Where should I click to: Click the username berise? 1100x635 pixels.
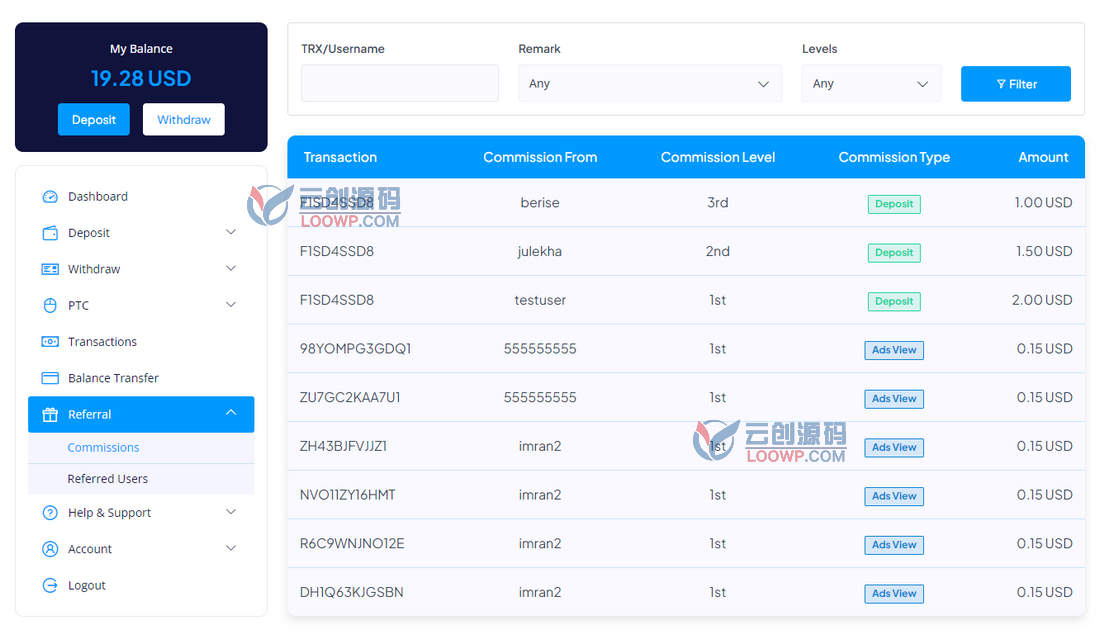[x=540, y=203]
